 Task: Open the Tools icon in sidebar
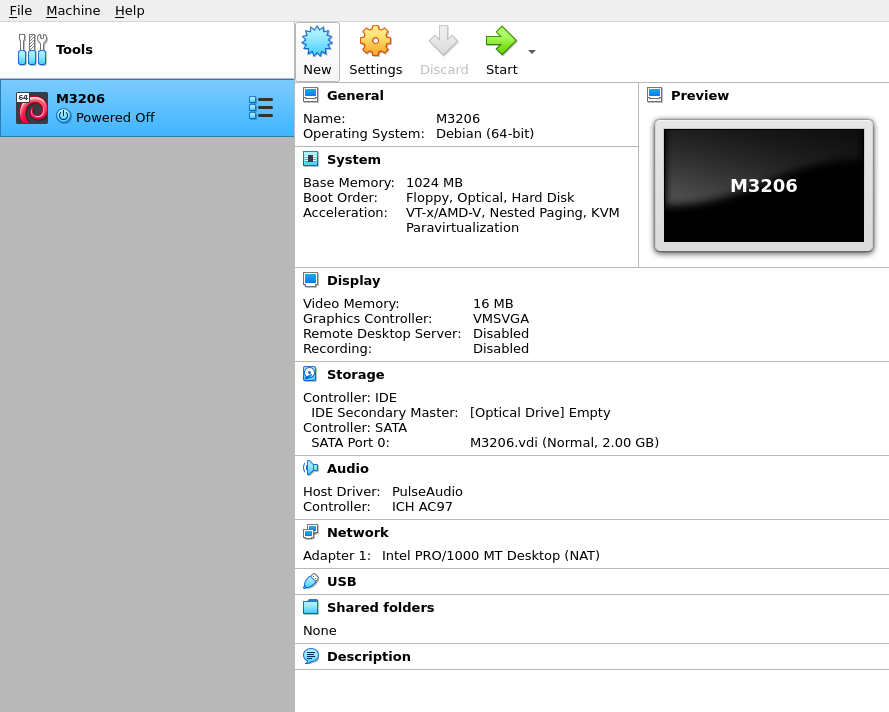[x=32, y=49]
